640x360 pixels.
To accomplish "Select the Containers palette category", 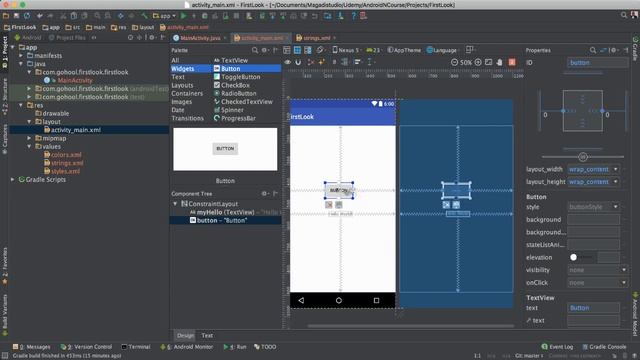I will (x=187, y=93).
